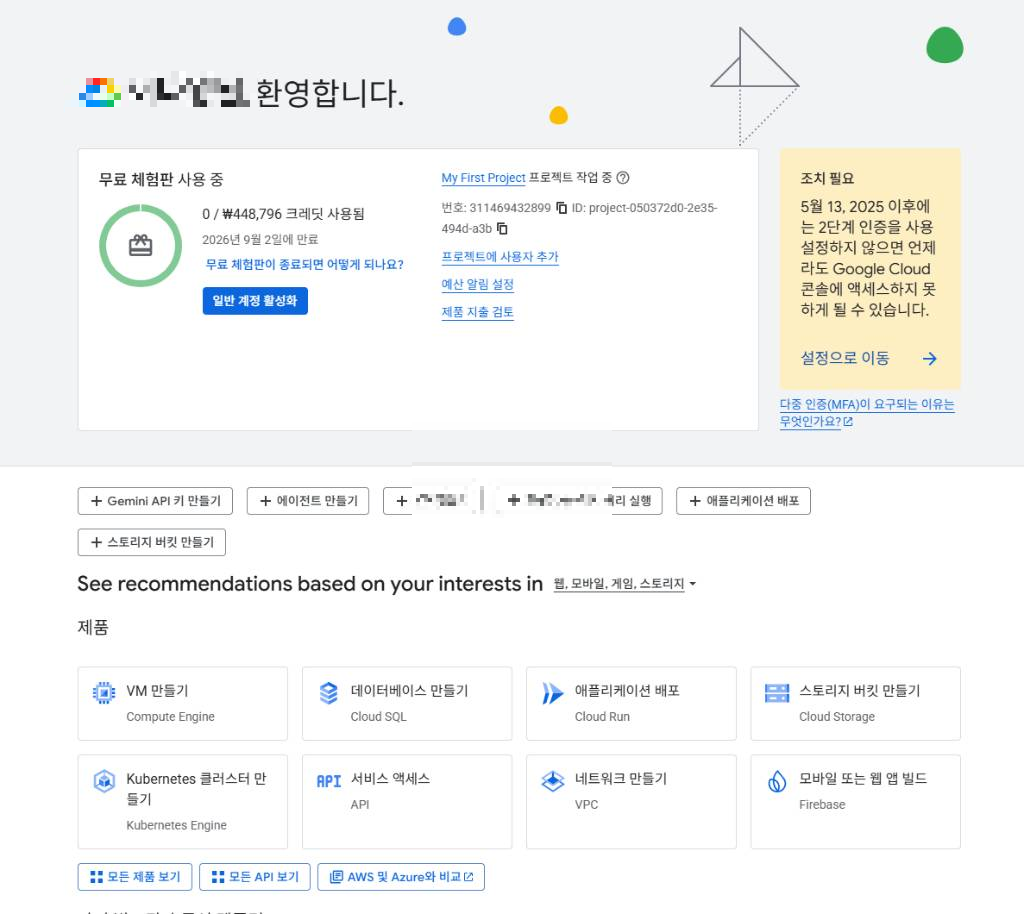Click the chip ending in 쿼리 실행
Viewport: 1024px width, 914px height.
[x=580, y=501]
